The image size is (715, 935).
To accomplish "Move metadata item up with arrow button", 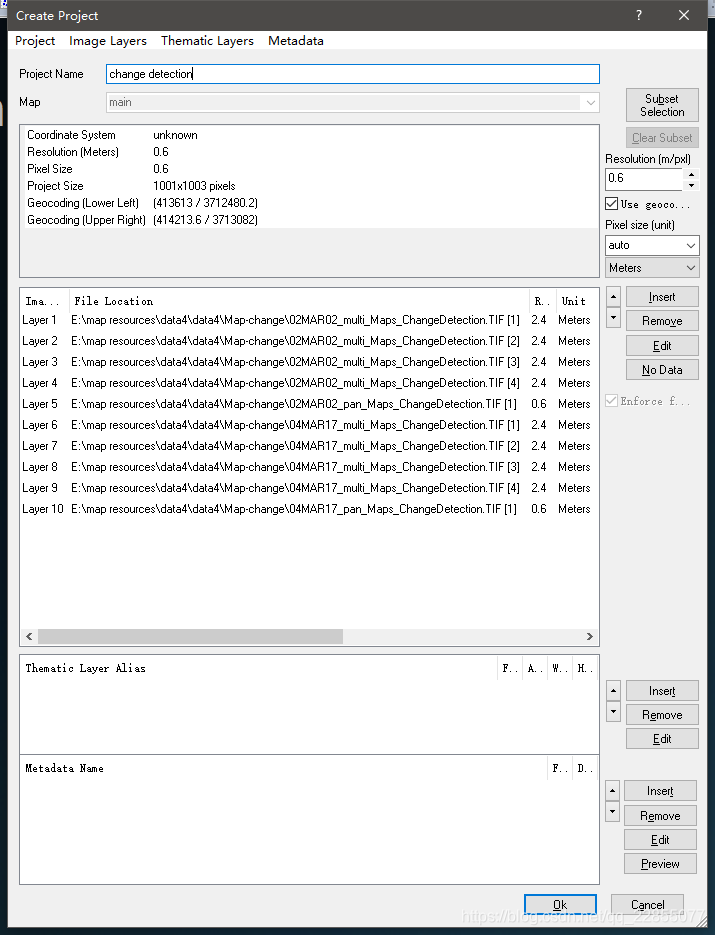I will click(x=612, y=791).
